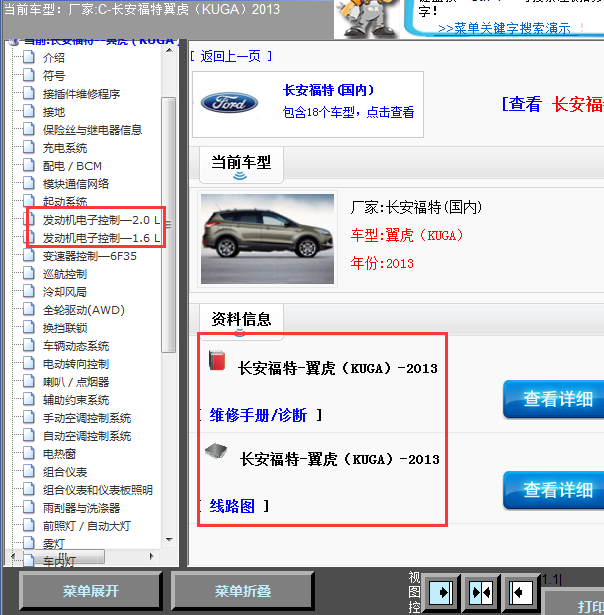Open the 介绍 tree item
This screenshot has height=615, width=604.
[x=54, y=58]
